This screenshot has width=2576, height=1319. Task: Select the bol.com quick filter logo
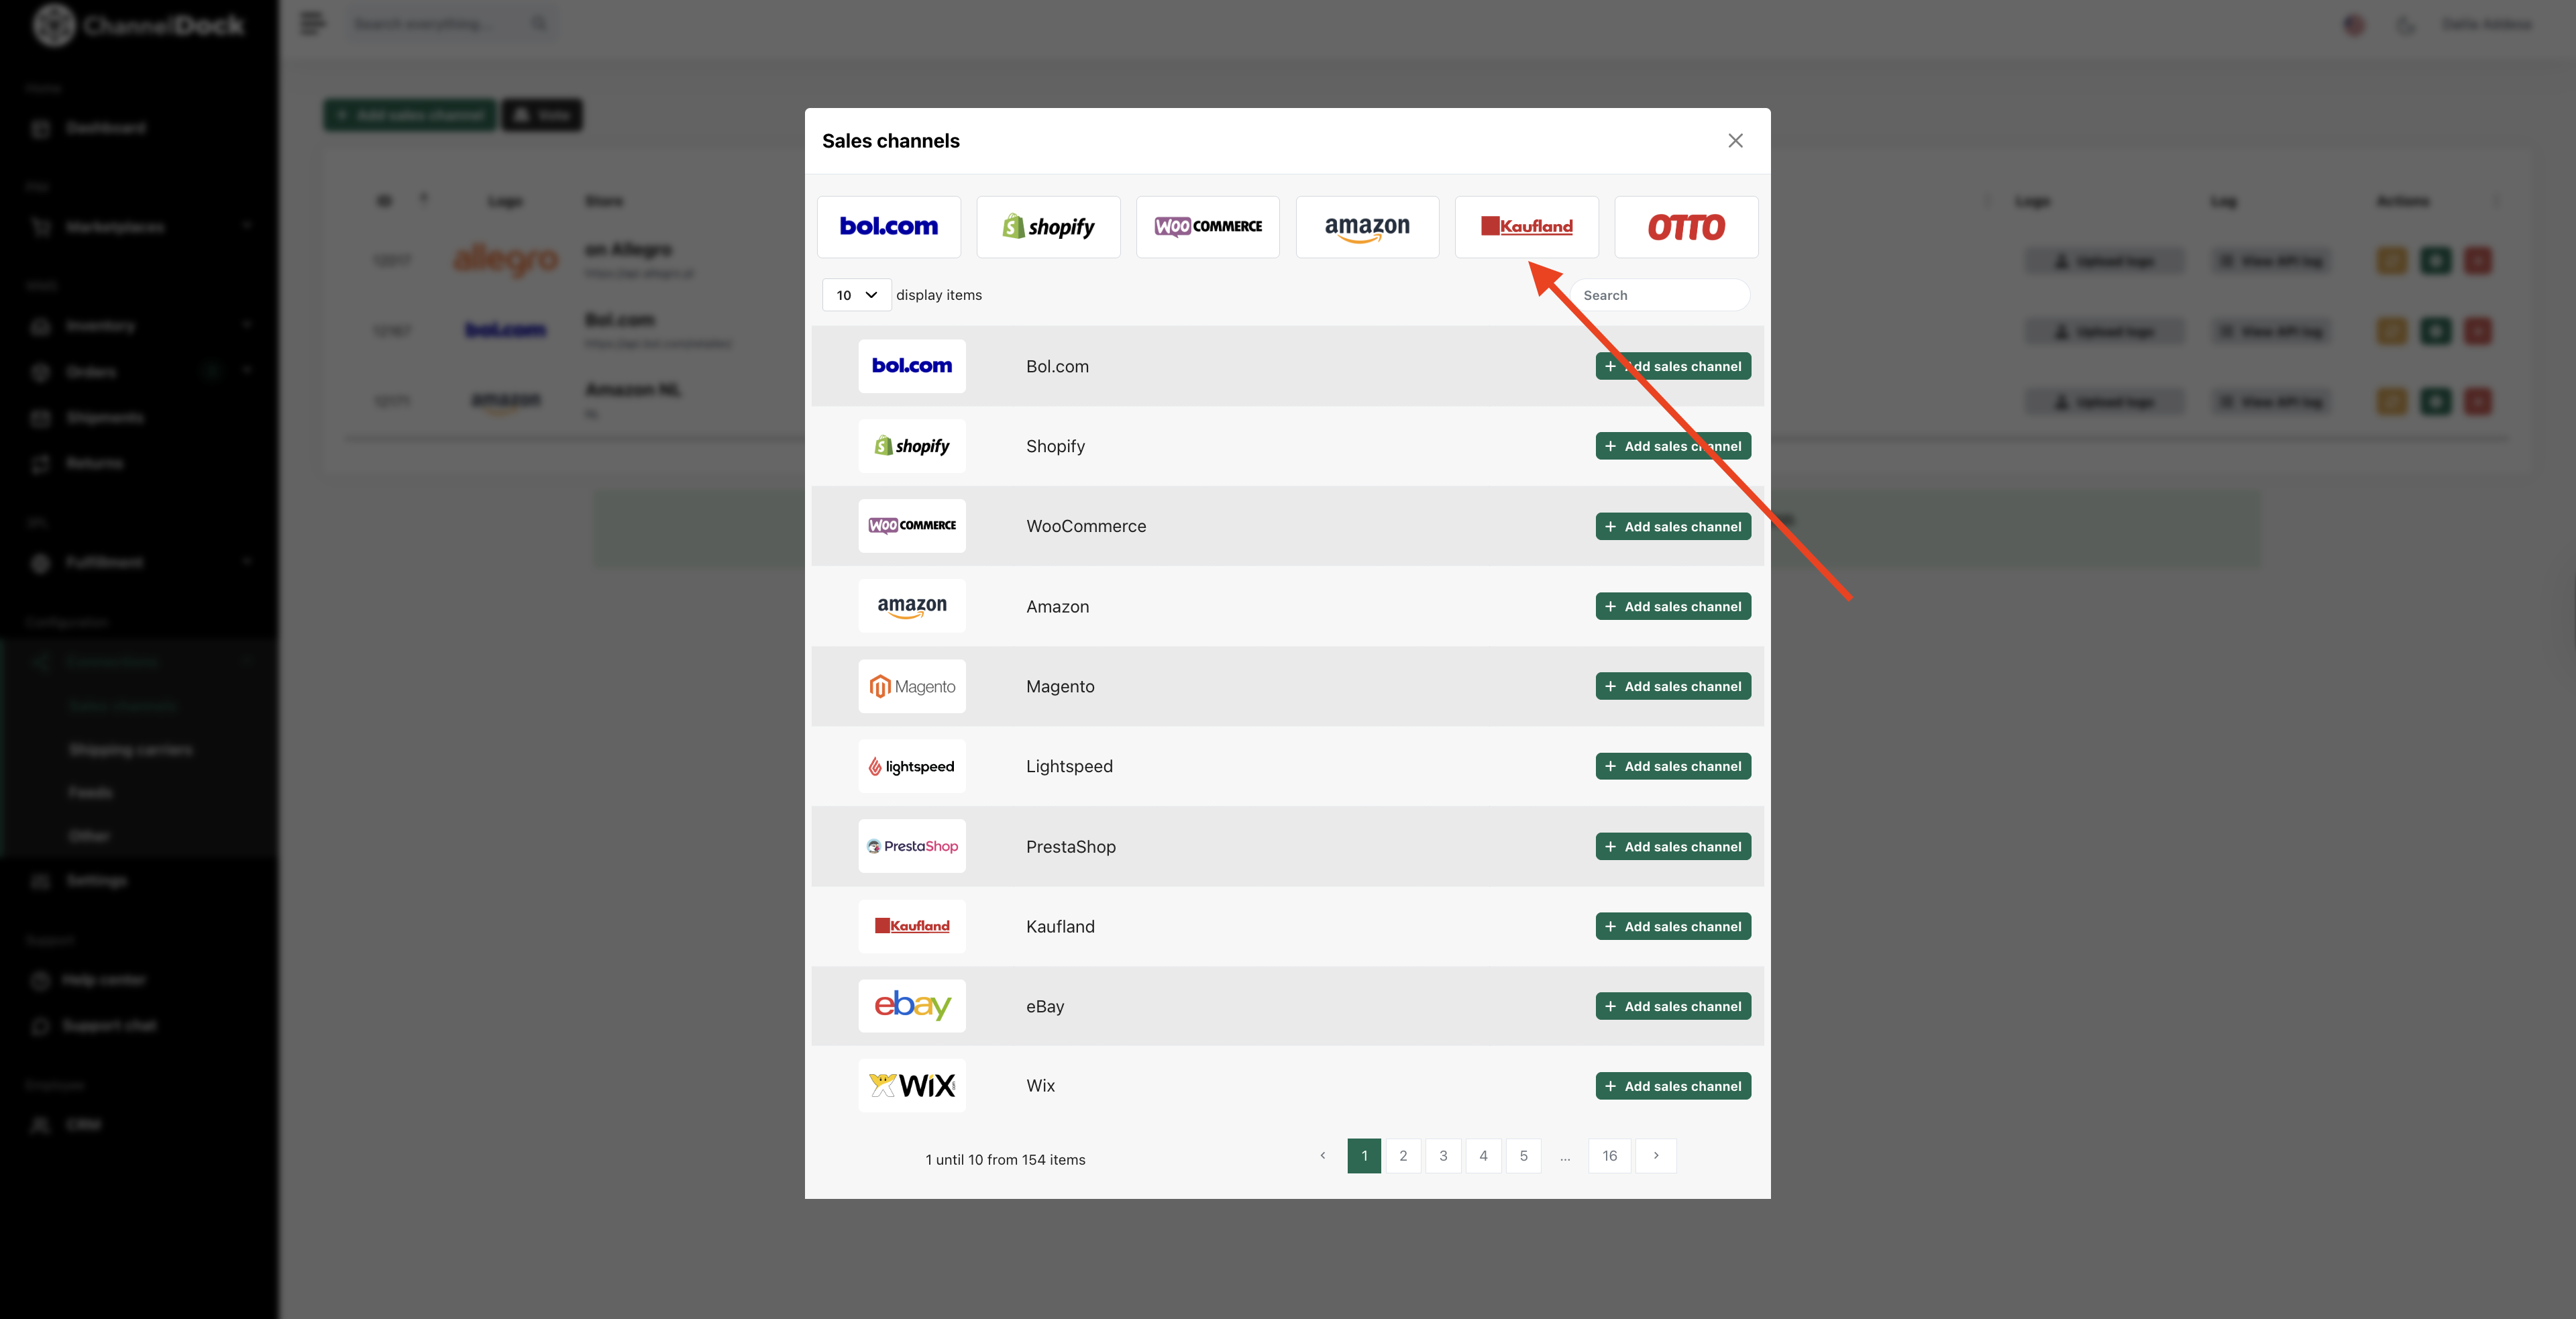[x=888, y=227]
